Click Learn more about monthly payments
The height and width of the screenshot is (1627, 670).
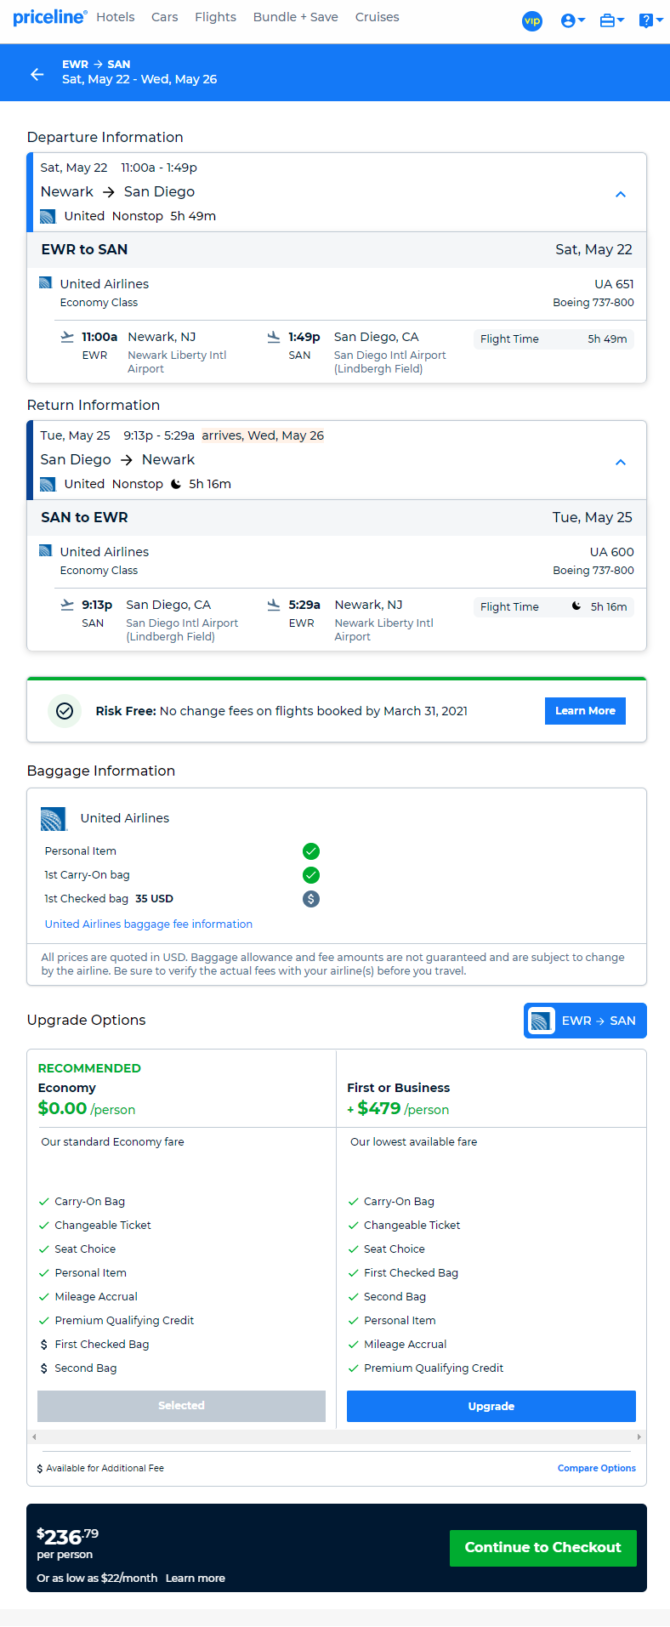pyautogui.click(x=195, y=1578)
